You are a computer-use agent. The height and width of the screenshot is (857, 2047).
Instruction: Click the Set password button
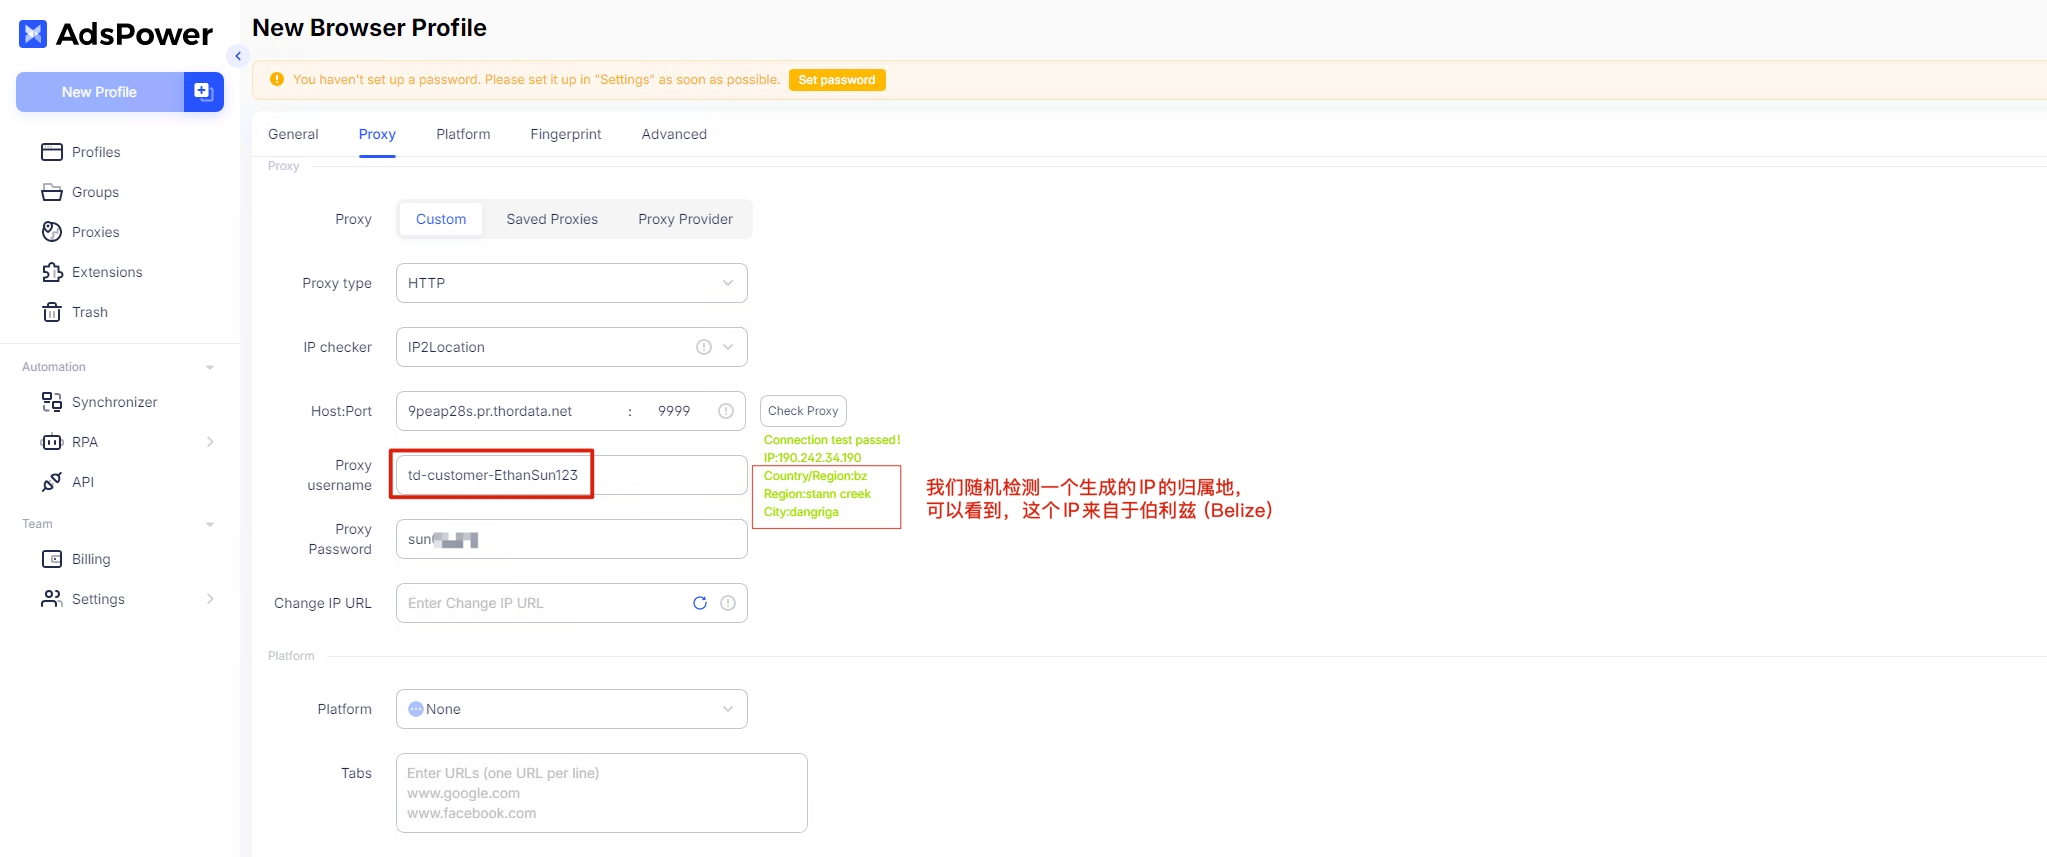[x=836, y=80]
